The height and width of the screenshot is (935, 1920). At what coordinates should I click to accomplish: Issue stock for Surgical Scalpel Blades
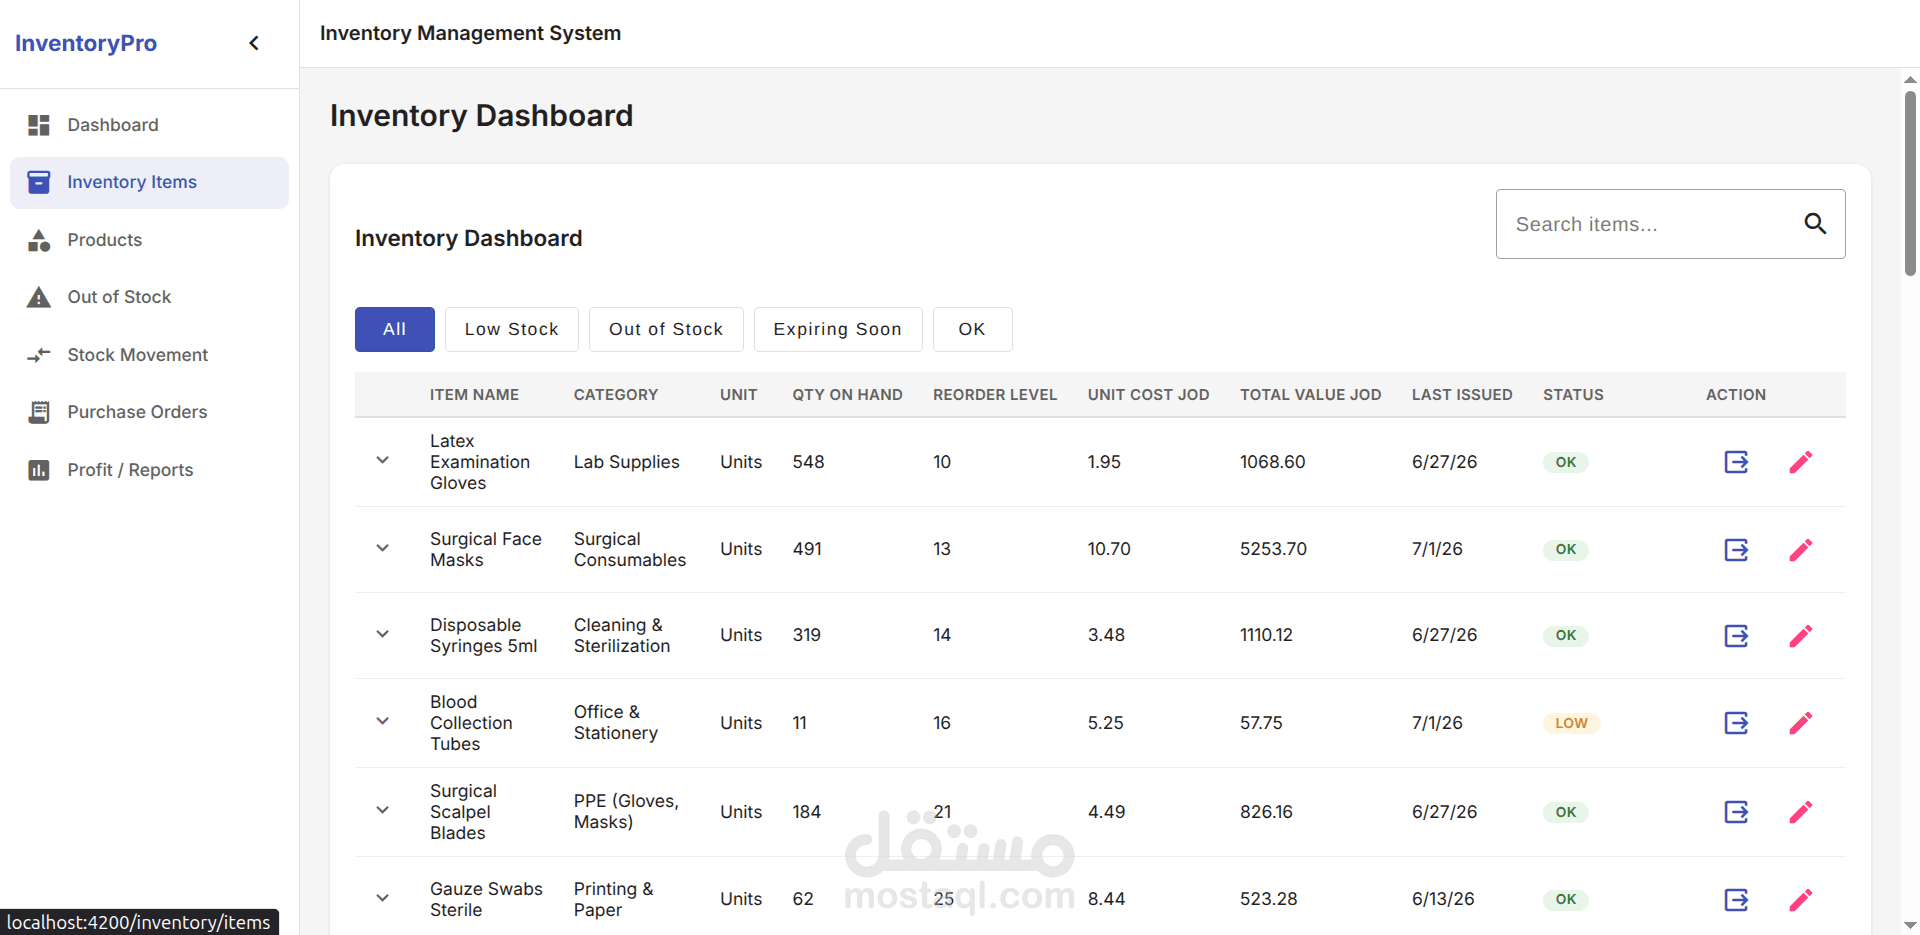(1736, 812)
